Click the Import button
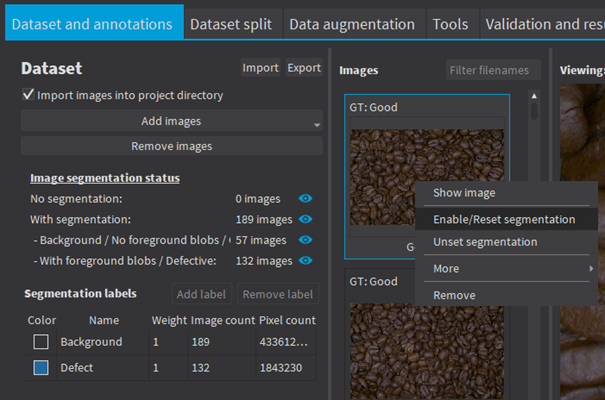The image size is (605, 400). coord(260,68)
